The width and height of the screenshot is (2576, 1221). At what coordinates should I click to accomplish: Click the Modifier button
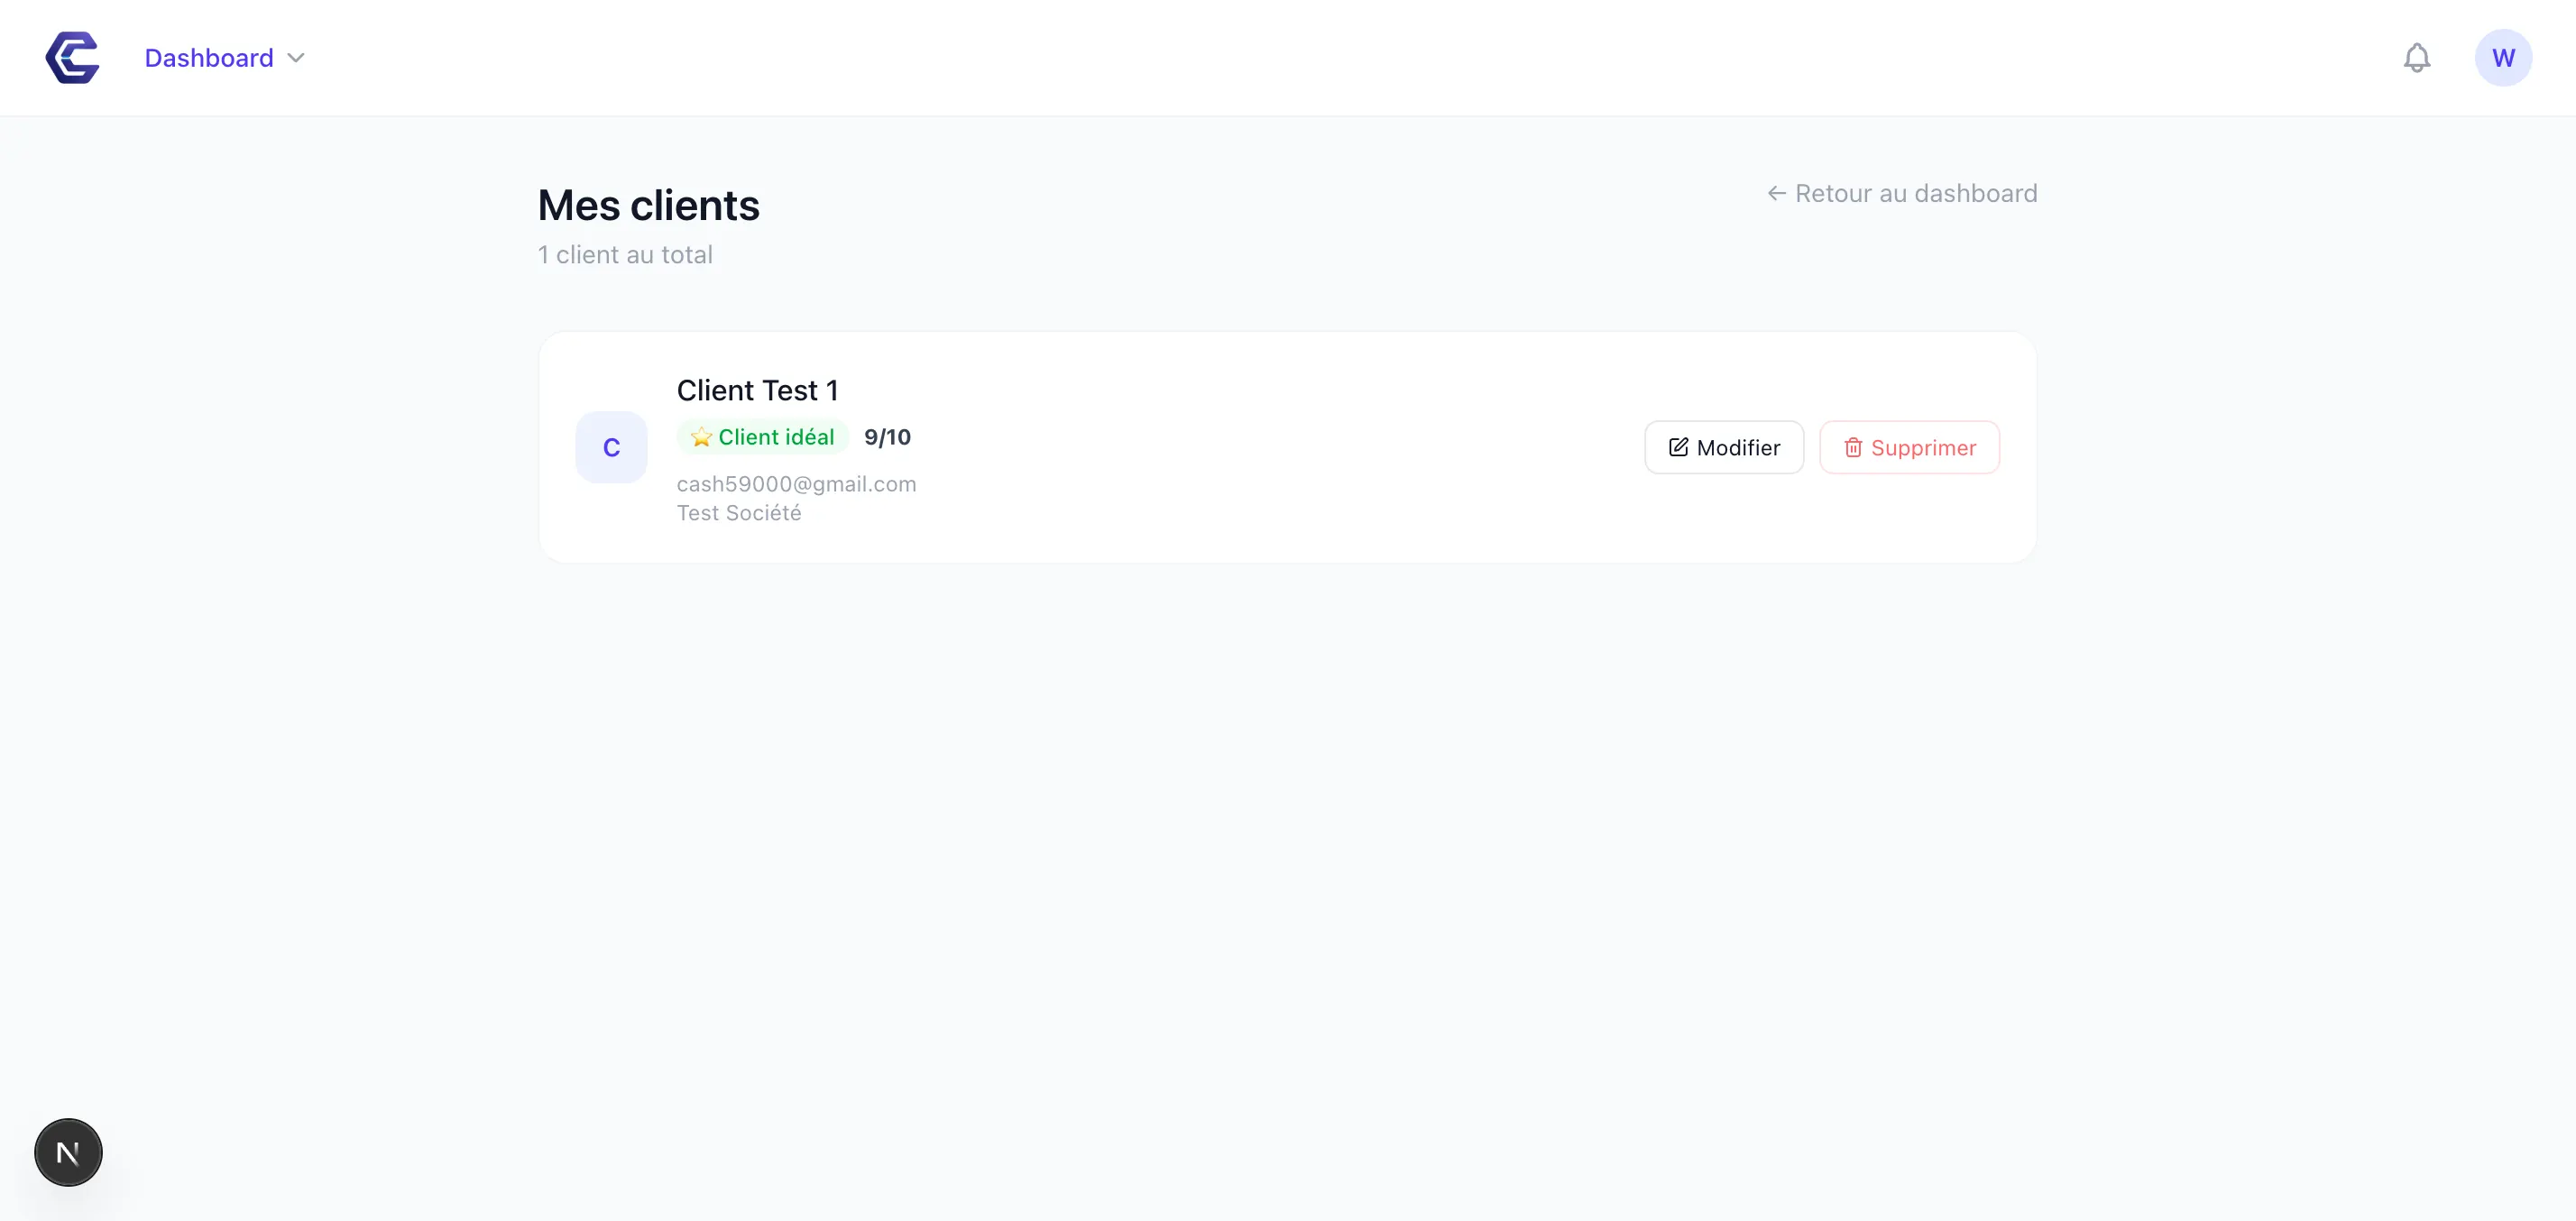coord(1723,447)
